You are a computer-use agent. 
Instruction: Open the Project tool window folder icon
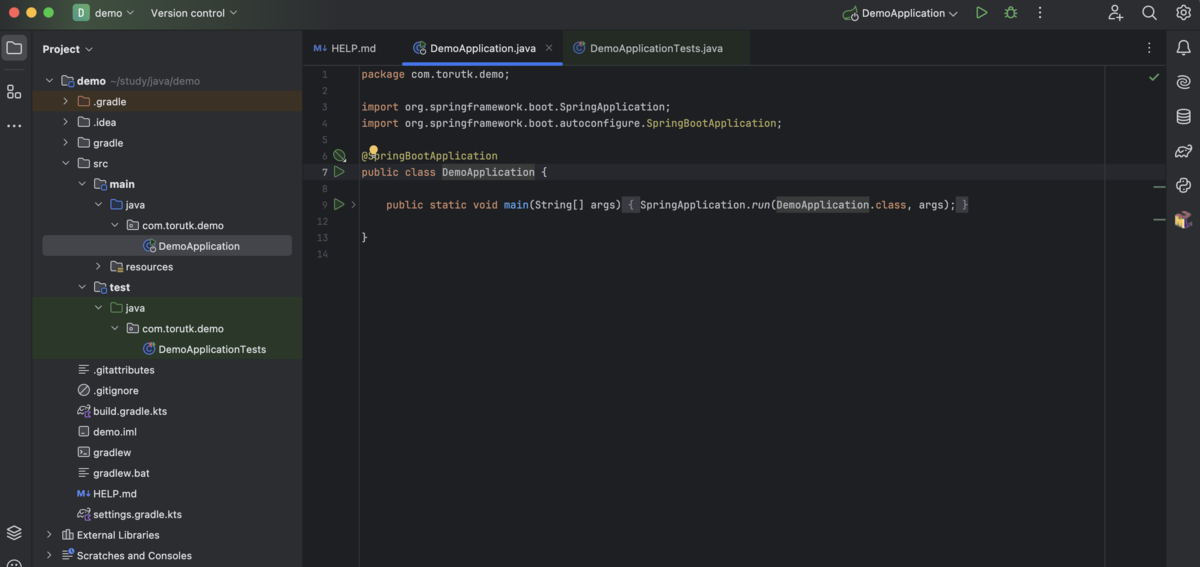pos(14,48)
